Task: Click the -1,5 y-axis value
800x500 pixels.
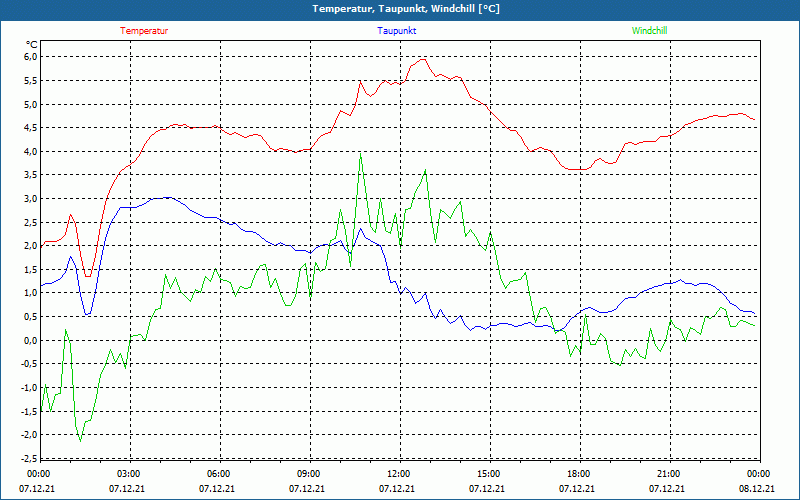Action: pyautogui.click(x=29, y=411)
